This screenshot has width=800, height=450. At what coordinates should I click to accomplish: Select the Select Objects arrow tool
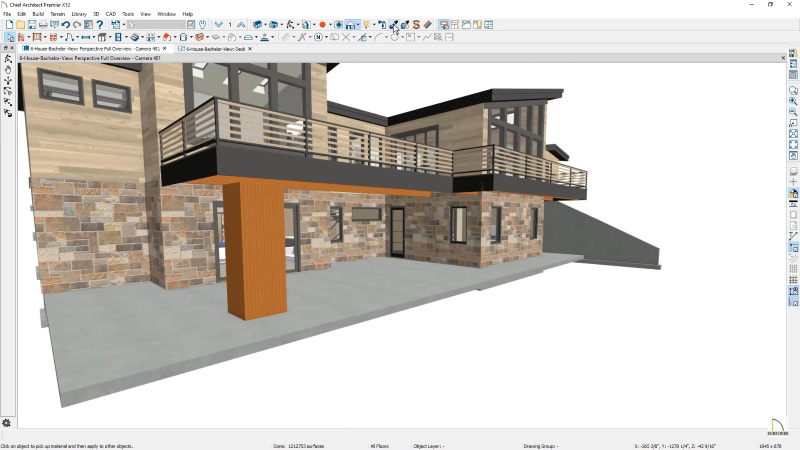pyautogui.click(x=9, y=37)
